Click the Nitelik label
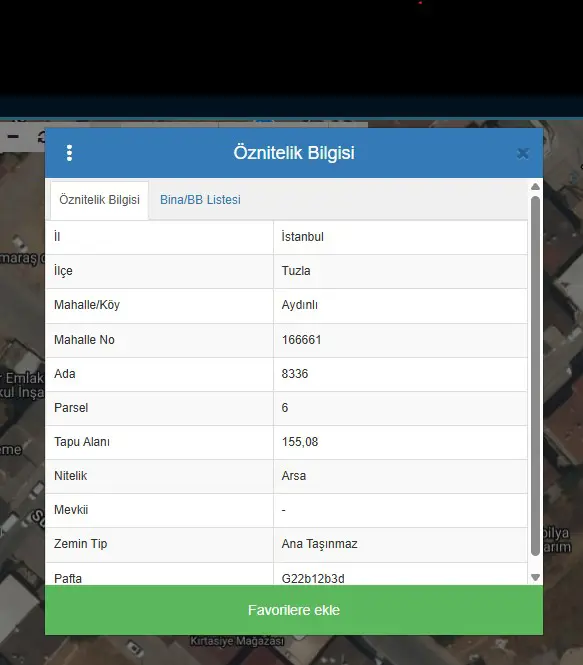This screenshot has height=665, width=583. click(x=70, y=476)
